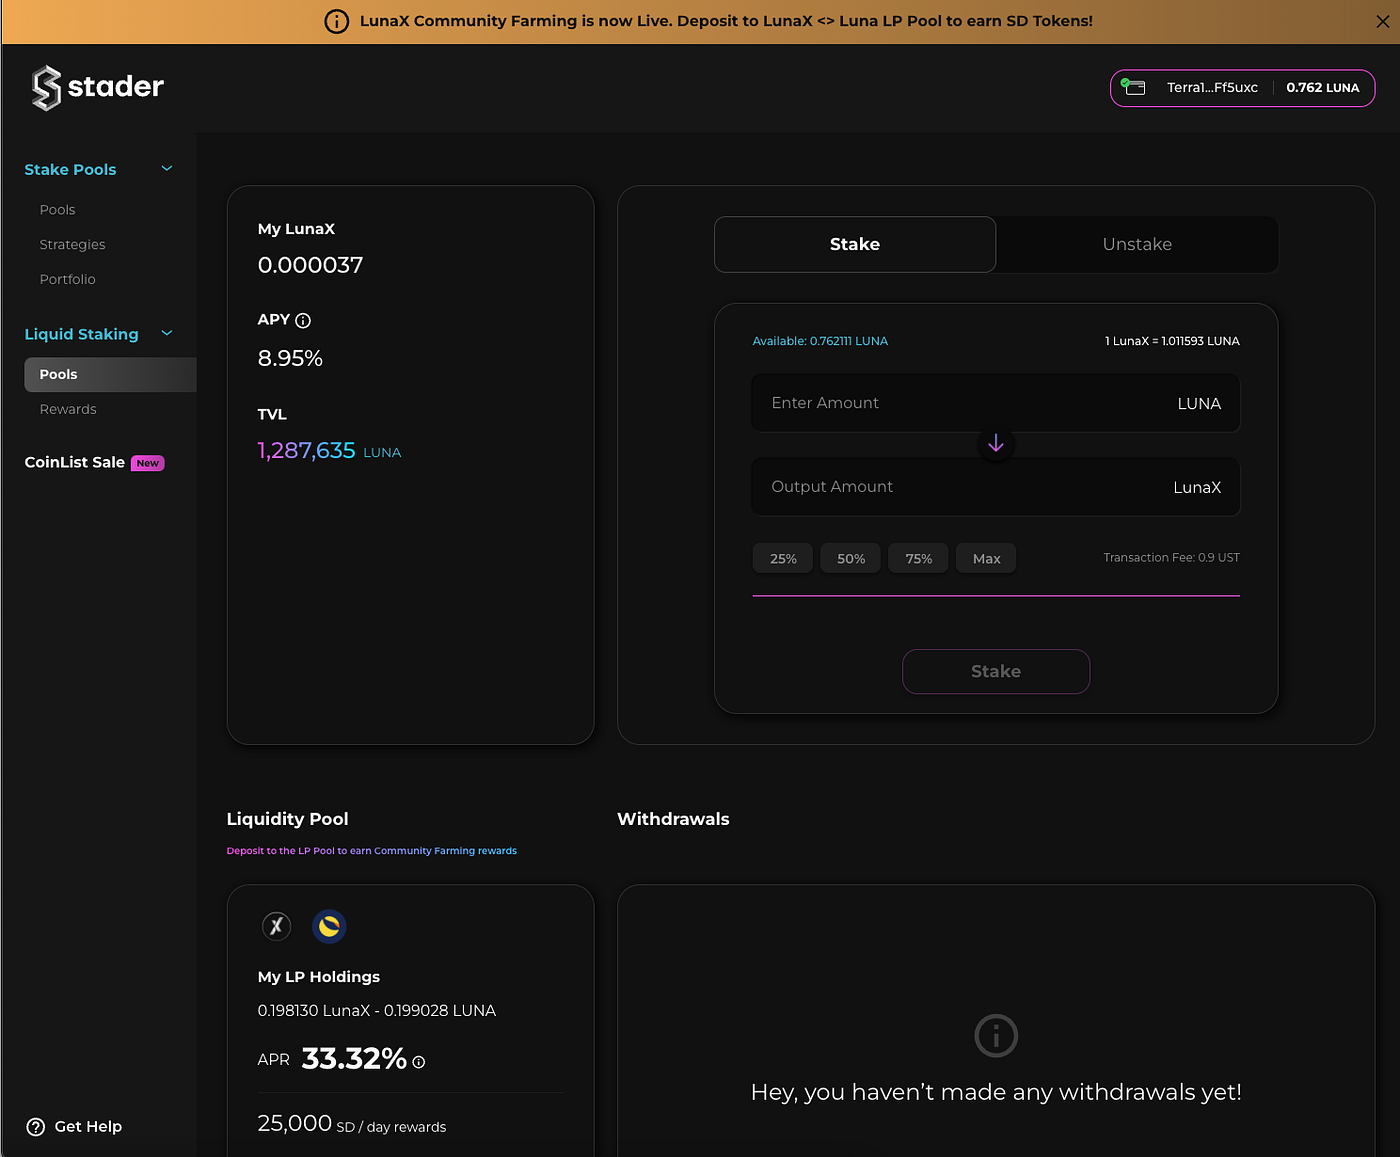Open the APR 33.32% info icon
The width and height of the screenshot is (1400, 1157).
point(419,1062)
